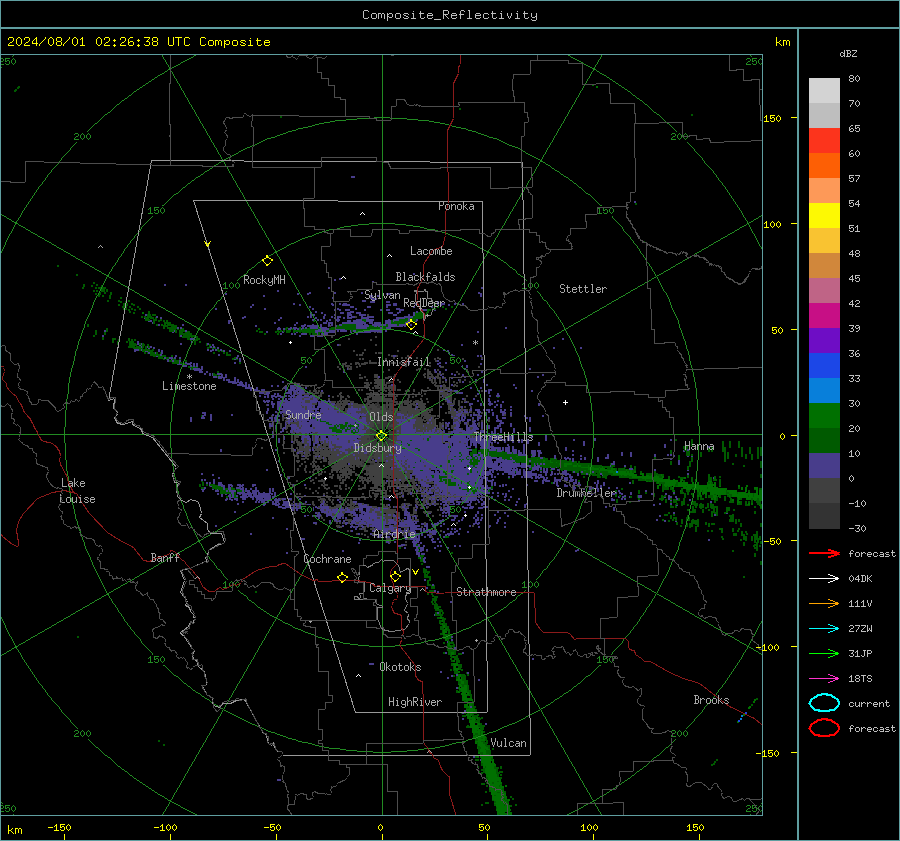Pick the cyan 27ZW arrow legend entry
The height and width of the screenshot is (841, 900).
pyautogui.click(x=824, y=629)
